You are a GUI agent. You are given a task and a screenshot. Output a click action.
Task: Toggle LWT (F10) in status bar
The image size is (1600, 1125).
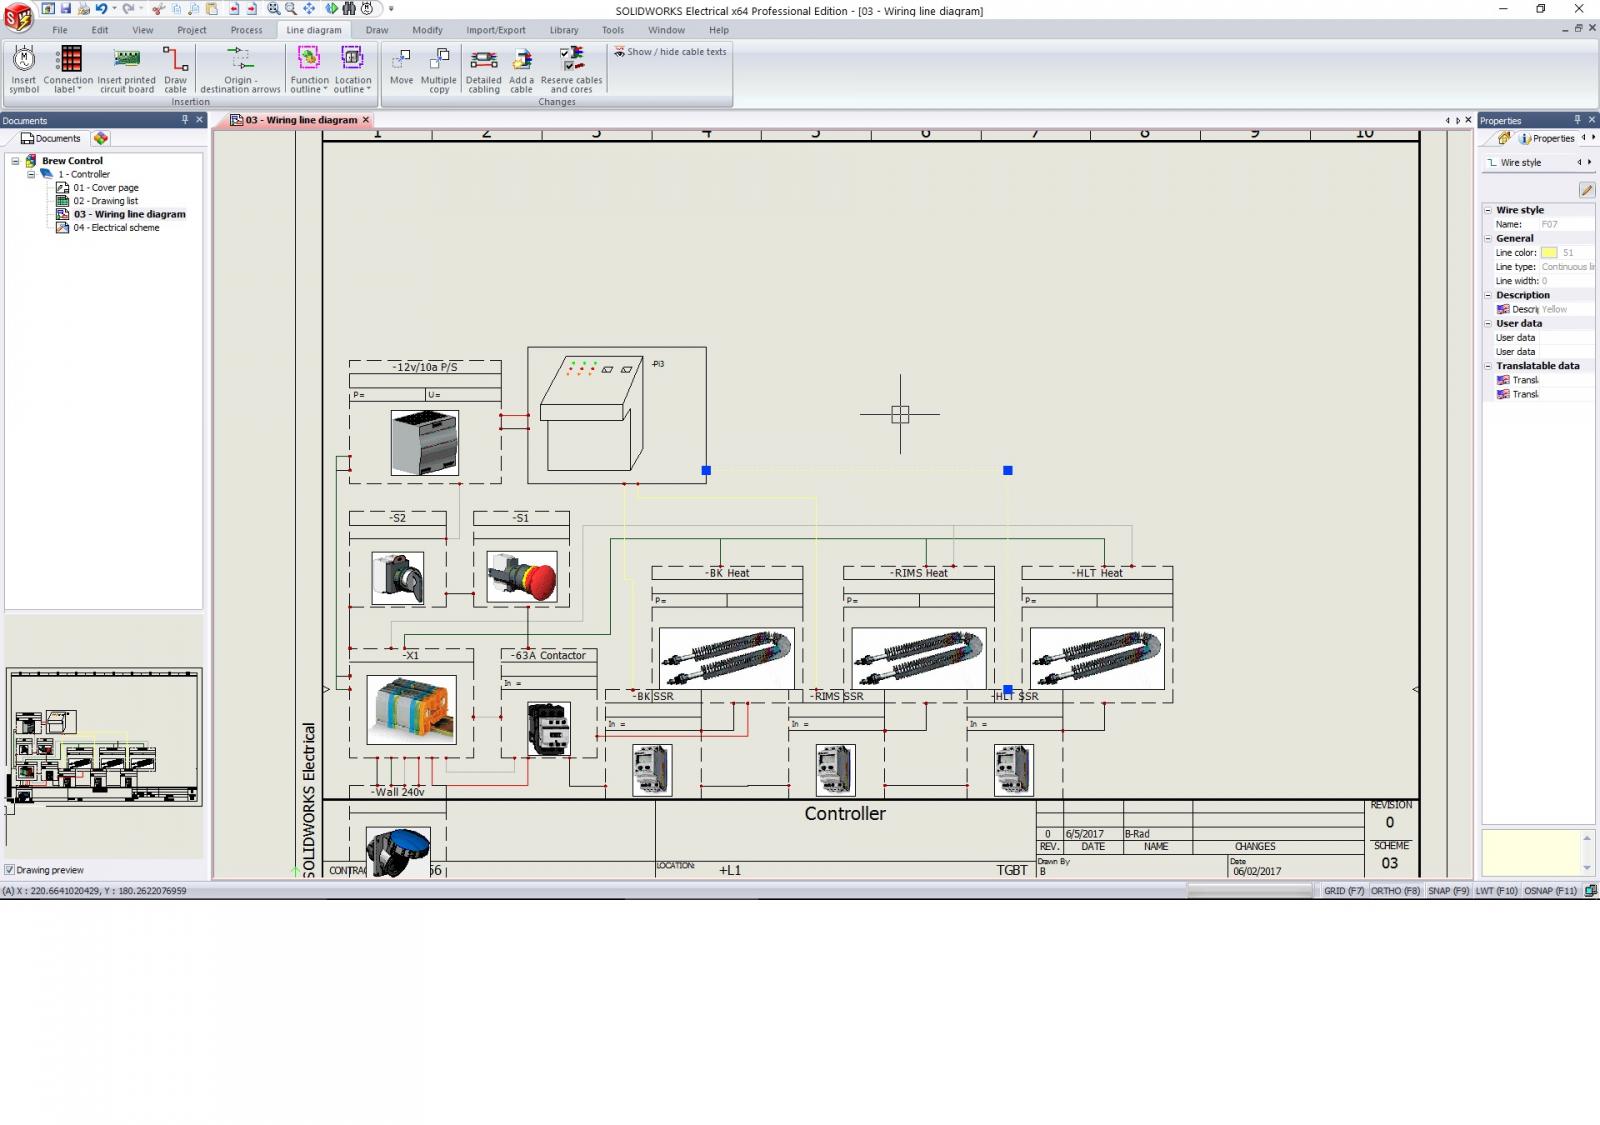pos(1496,891)
